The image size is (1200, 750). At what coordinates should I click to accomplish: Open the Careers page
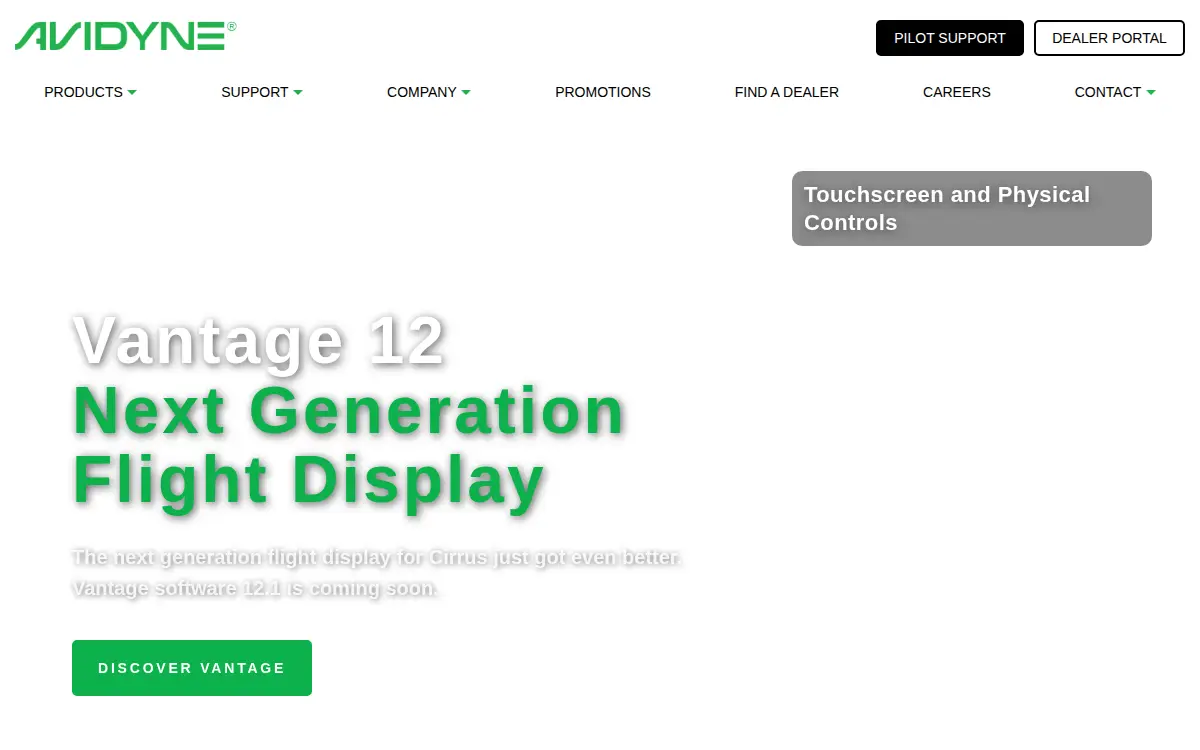[957, 92]
